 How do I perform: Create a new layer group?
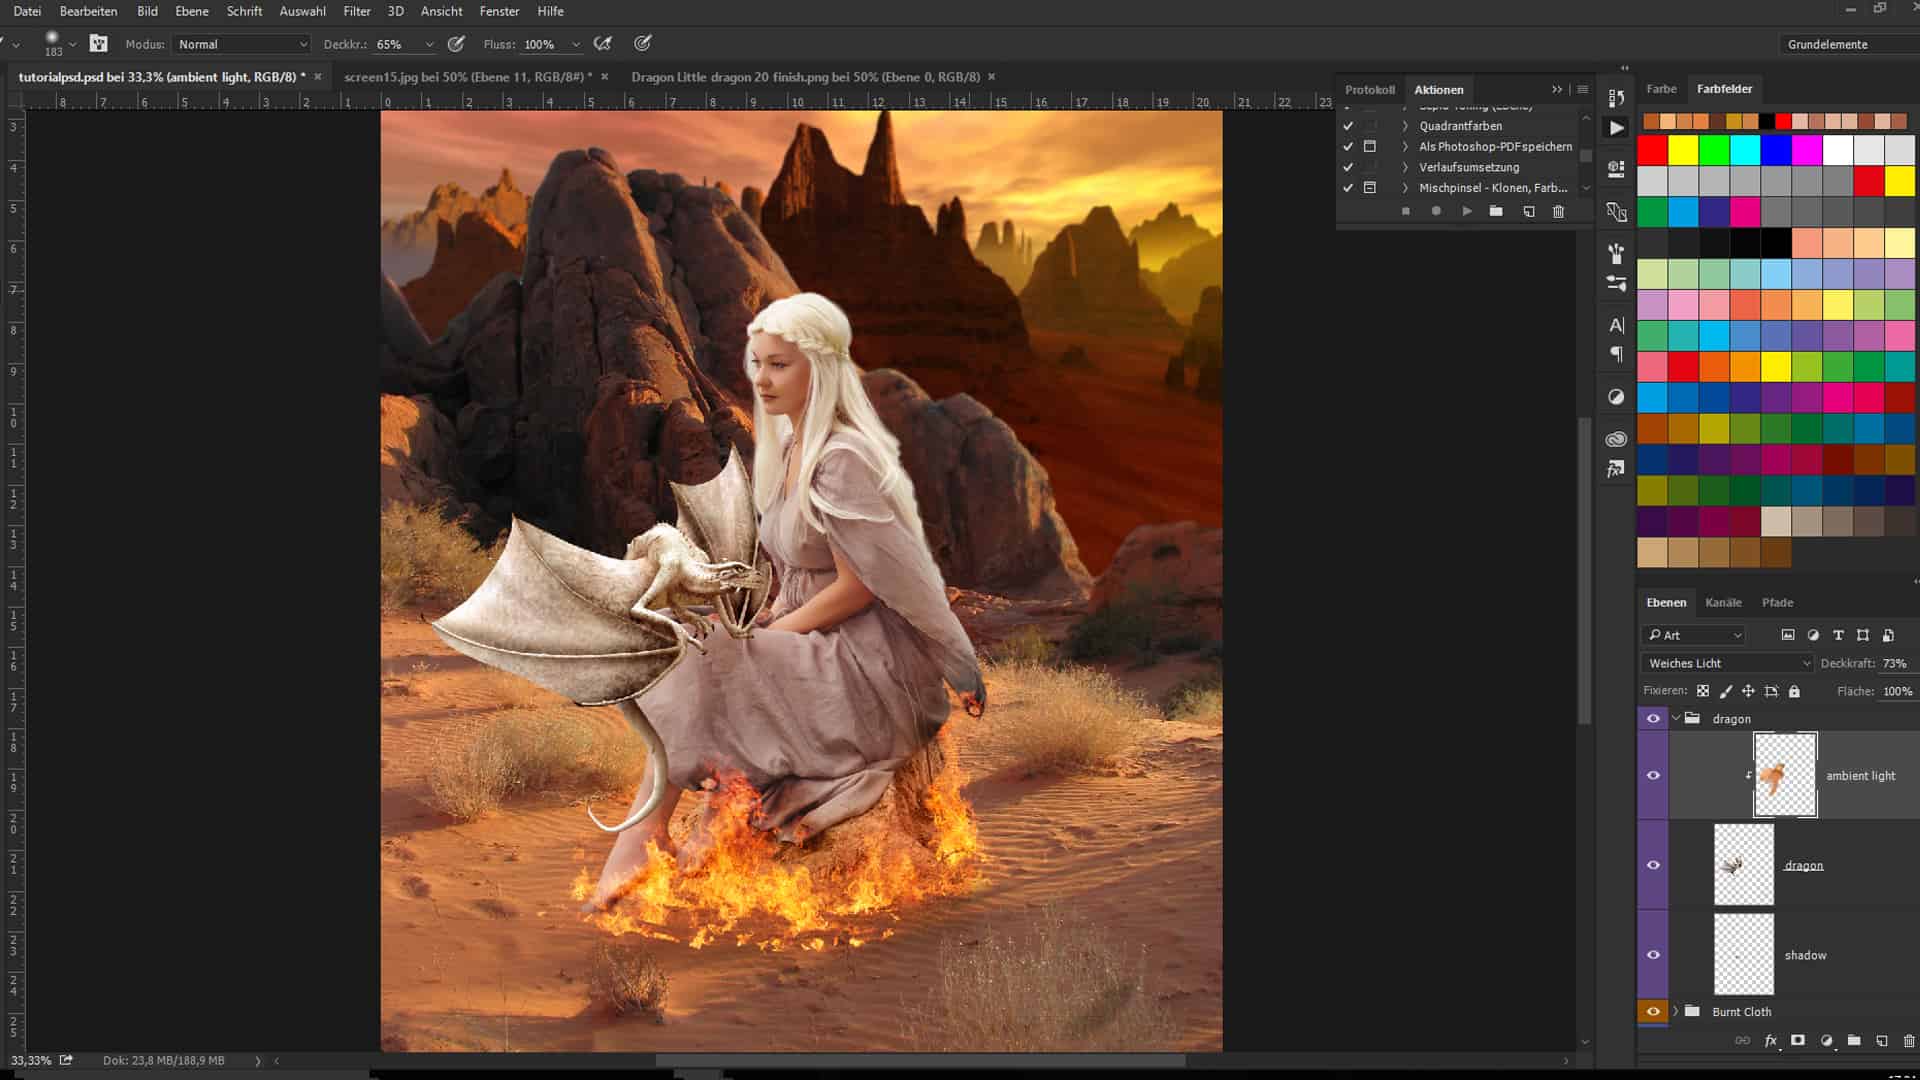point(1854,1041)
